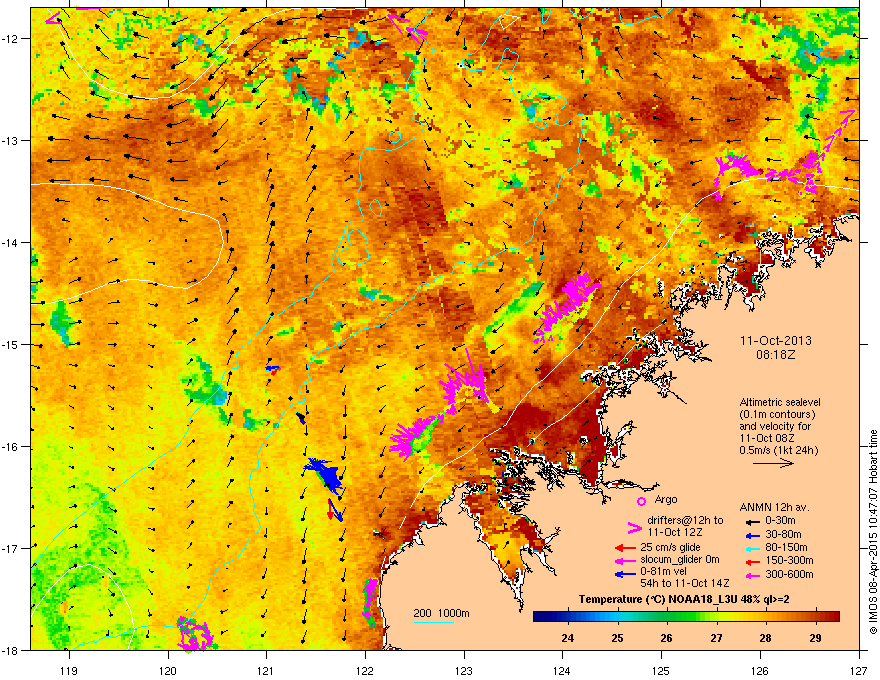
Task: Click the '119' longitude axis label
Action: 69,671
